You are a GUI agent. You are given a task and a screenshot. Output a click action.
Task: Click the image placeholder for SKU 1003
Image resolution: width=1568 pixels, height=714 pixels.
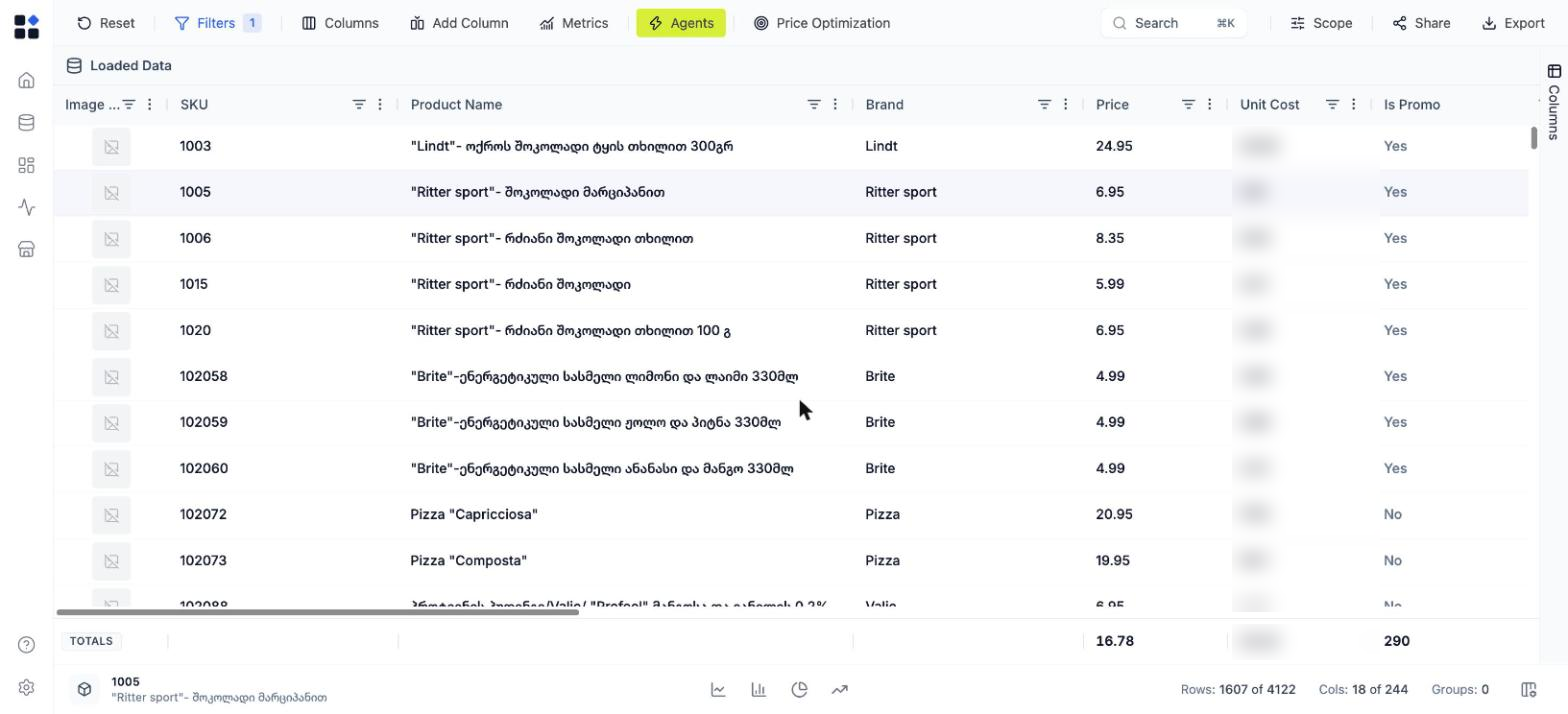(111, 146)
